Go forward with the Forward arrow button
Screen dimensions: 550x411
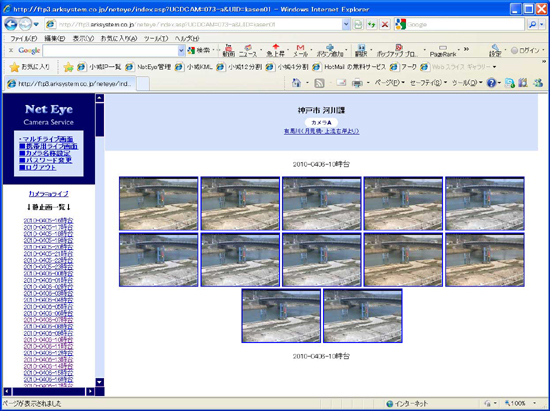click(x=25, y=25)
